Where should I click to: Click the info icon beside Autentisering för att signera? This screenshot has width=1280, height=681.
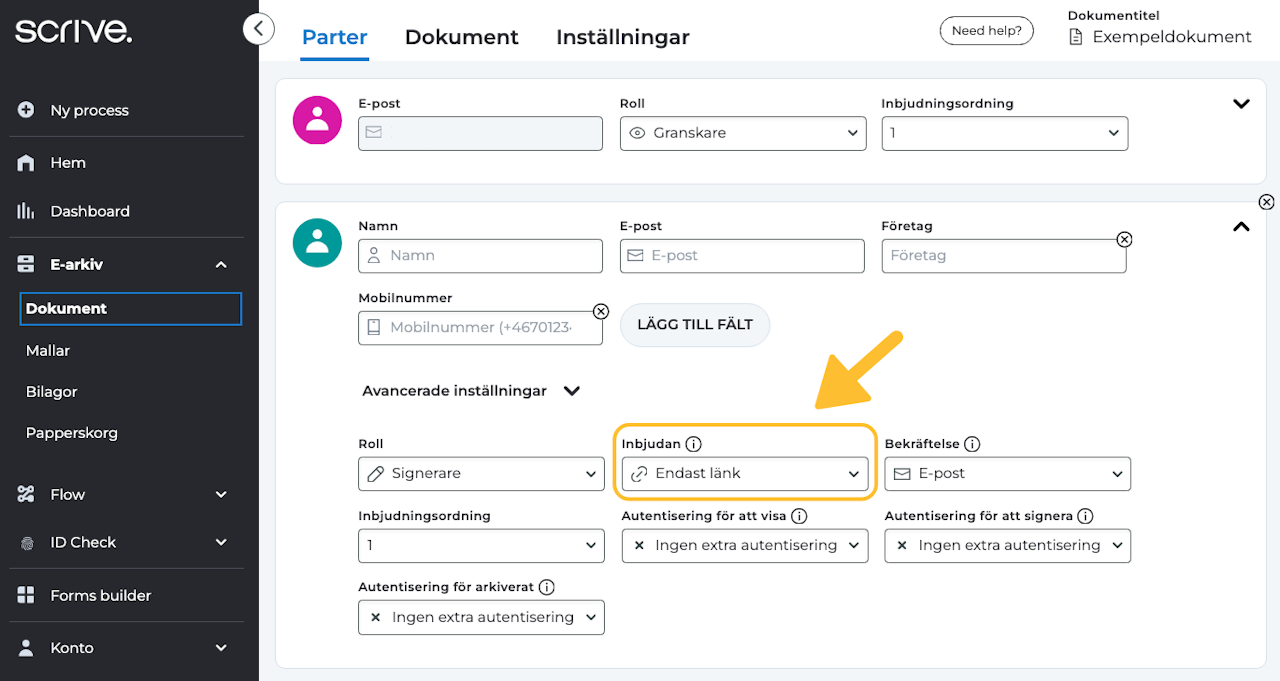coord(1085,516)
